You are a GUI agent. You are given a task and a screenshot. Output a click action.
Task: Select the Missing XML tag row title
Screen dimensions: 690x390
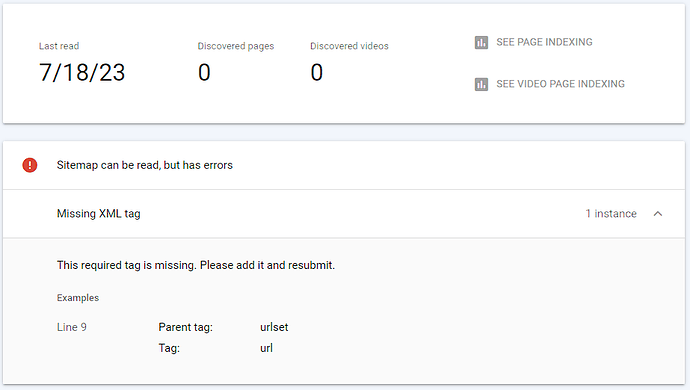tap(99, 214)
